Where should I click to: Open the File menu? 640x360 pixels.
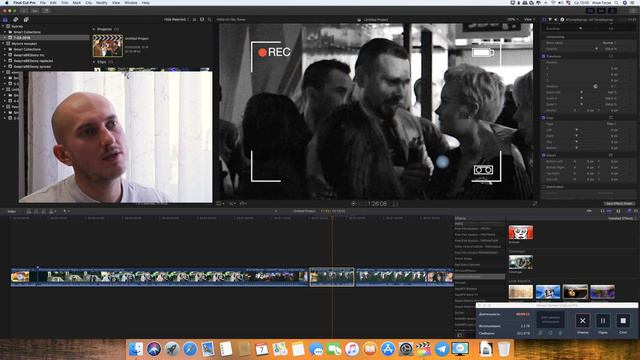[42, 2]
